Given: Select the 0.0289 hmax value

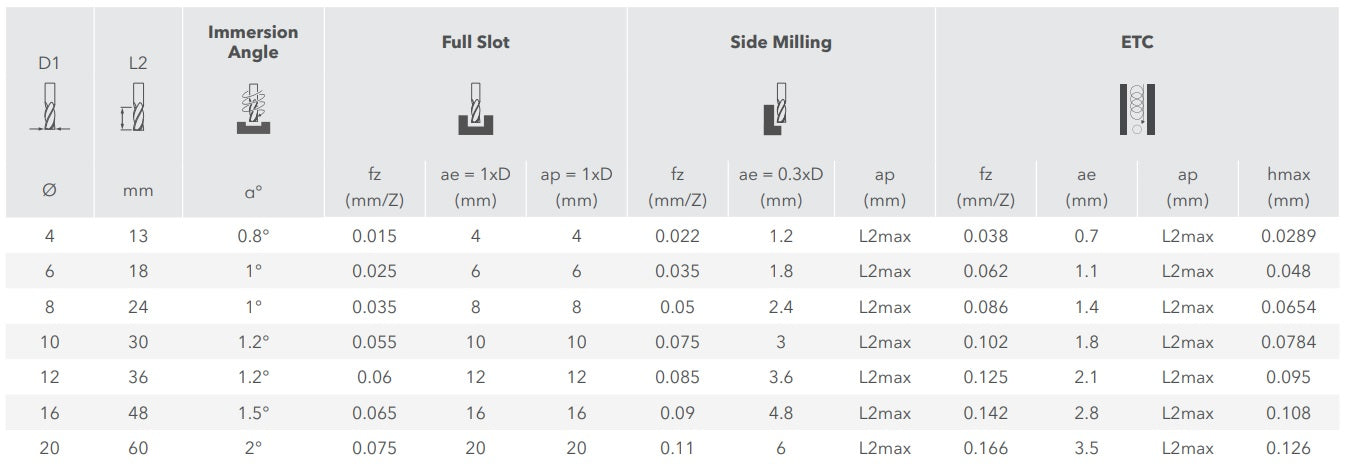Looking at the screenshot, I should pos(1288,237).
